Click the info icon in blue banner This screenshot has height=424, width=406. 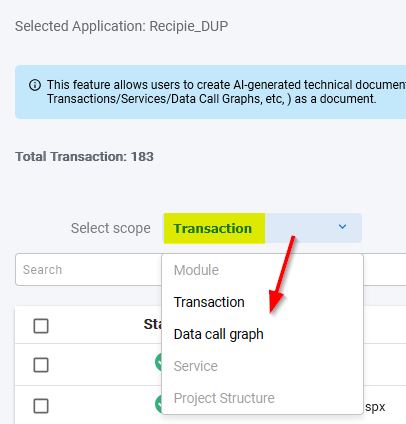tap(35, 85)
